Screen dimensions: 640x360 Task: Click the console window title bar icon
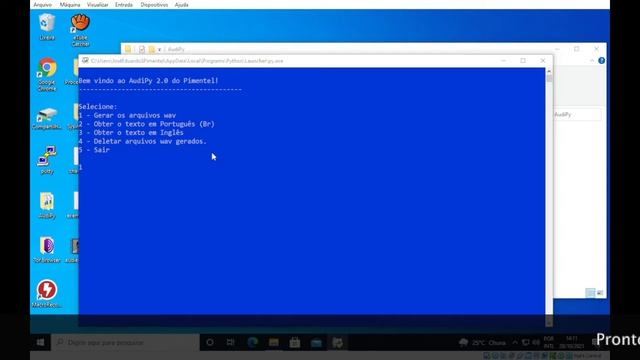(x=85, y=60)
